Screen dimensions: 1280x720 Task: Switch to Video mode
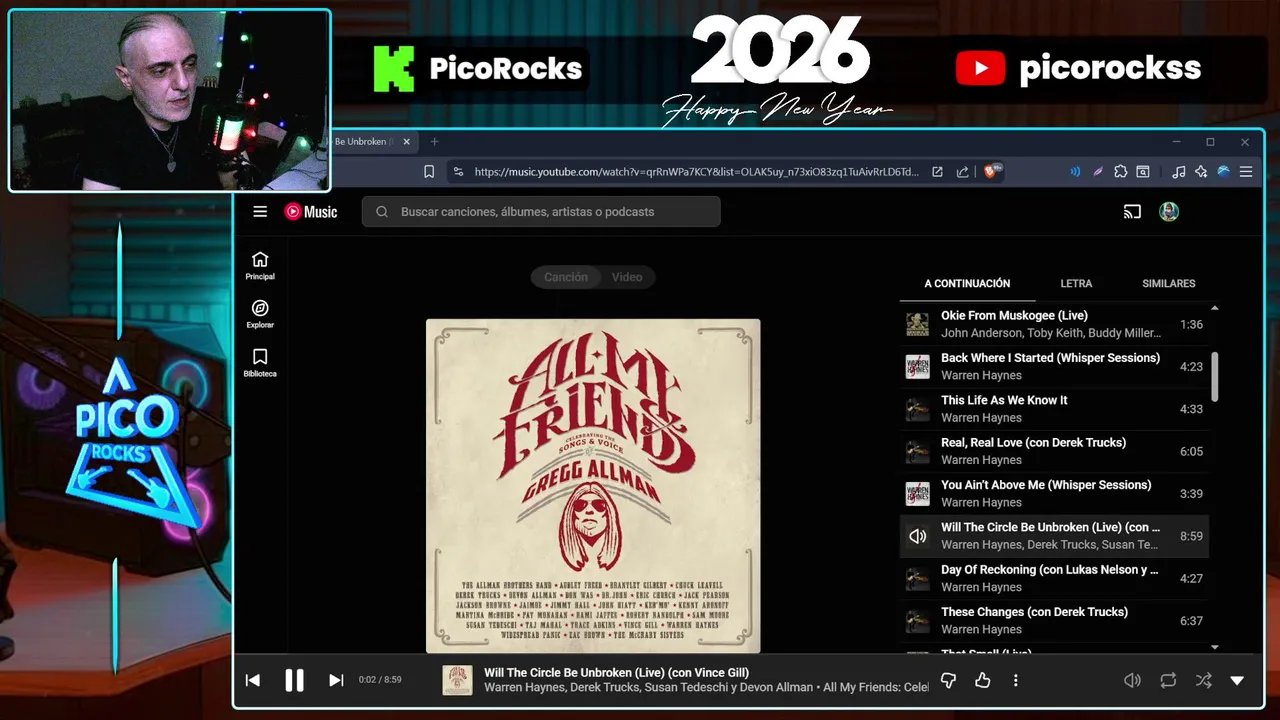click(x=627, y=277)
